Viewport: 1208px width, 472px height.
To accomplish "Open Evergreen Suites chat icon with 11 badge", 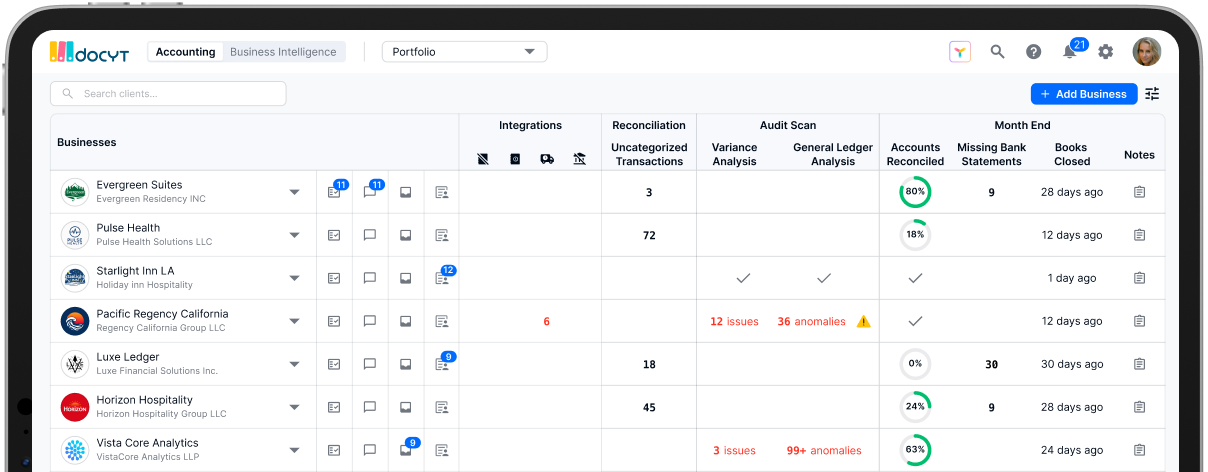I will coord(371,190).
